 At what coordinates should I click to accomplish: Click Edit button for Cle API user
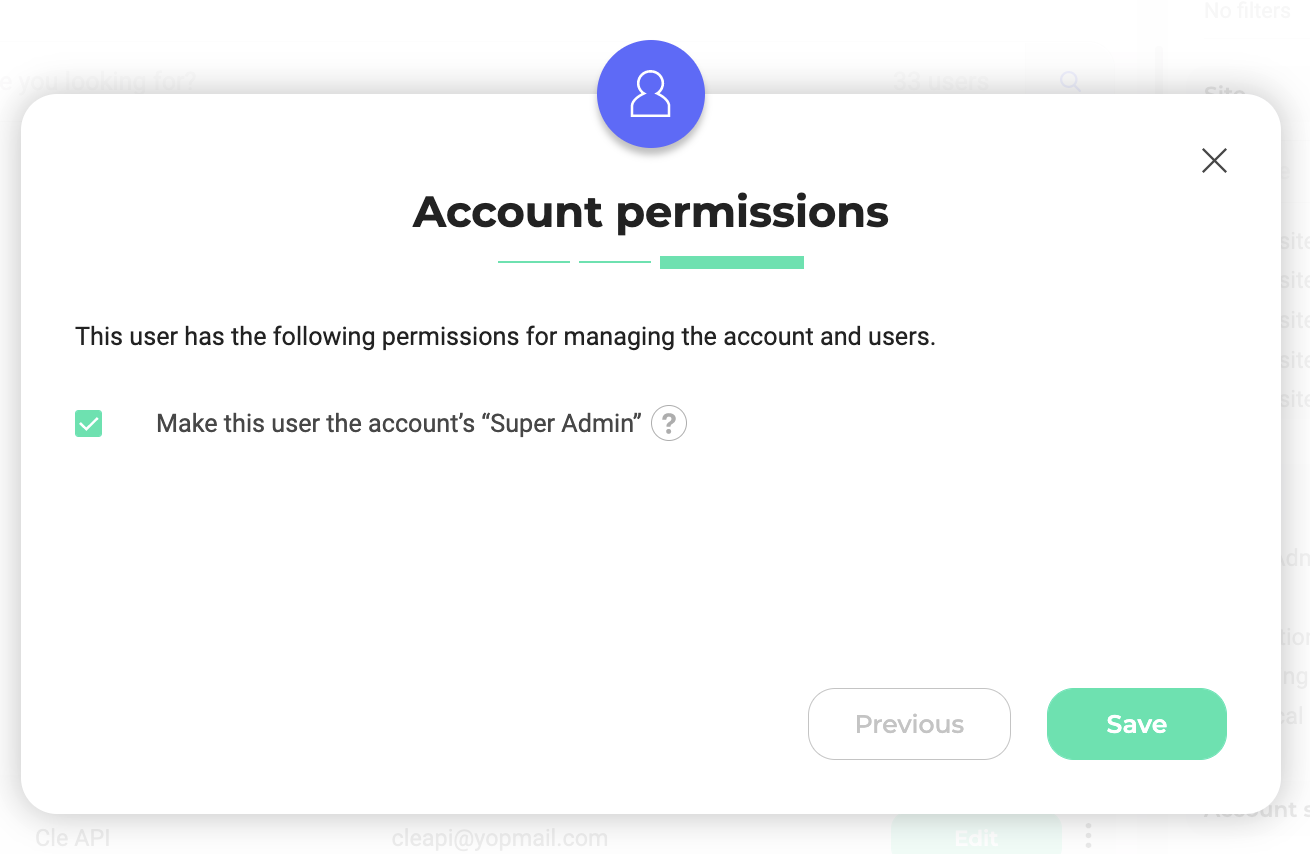coord(975,837)
